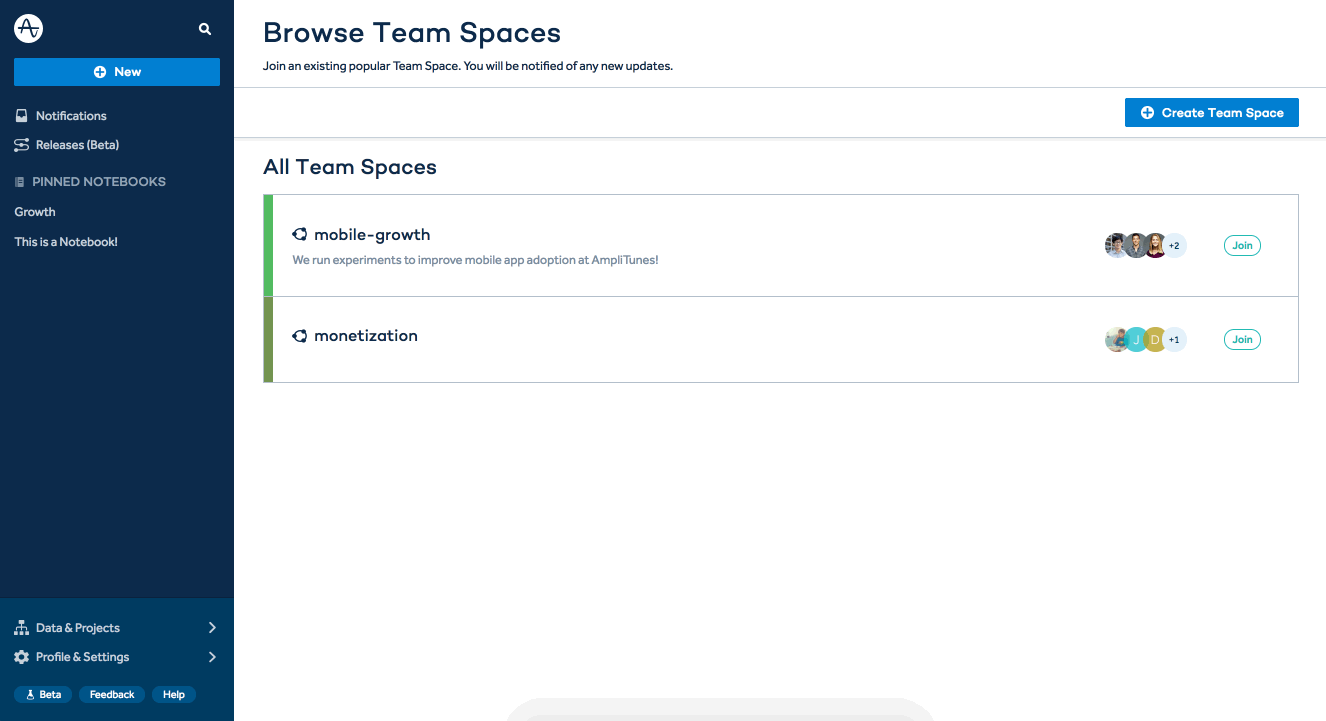1326x721 pixels.
Task: Click the Amplitude logo icon
Action: [28, 29]
